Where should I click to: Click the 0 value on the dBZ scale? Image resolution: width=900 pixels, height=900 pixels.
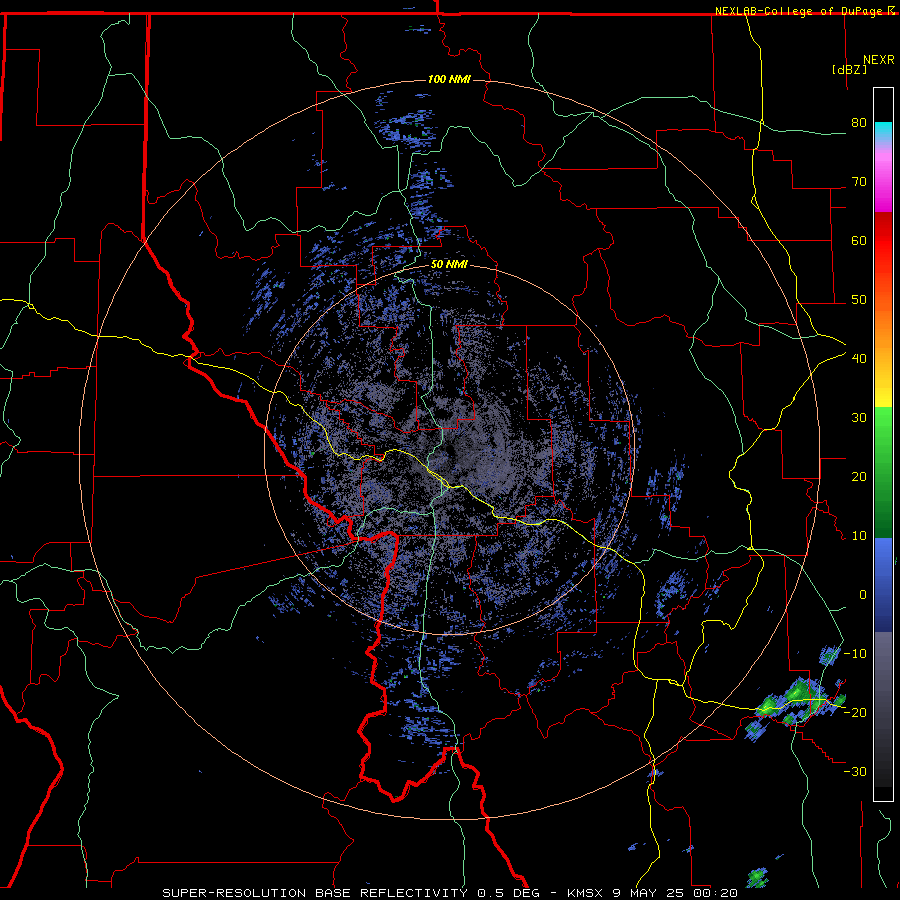[863, 595]
